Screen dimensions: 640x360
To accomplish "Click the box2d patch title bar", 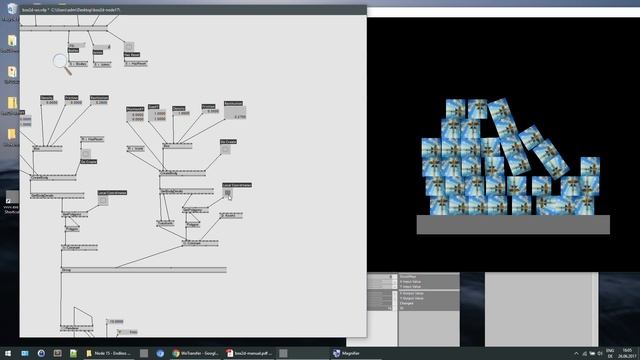I will tap(193, 9).
